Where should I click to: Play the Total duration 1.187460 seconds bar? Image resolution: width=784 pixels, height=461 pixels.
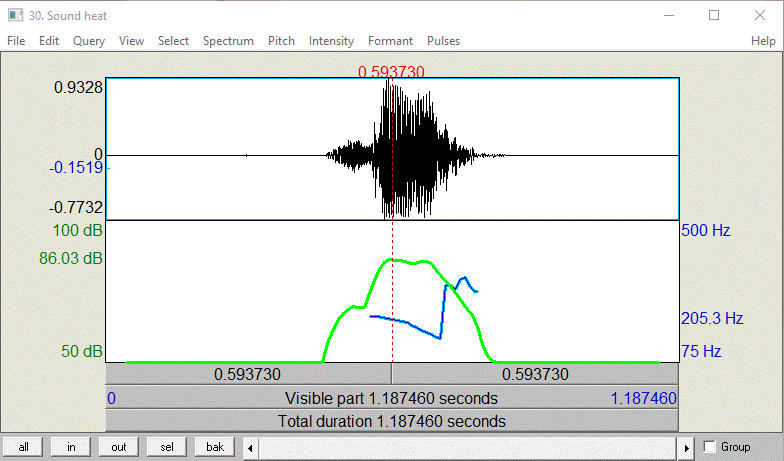pyautogui.click(x=392, y=421)
